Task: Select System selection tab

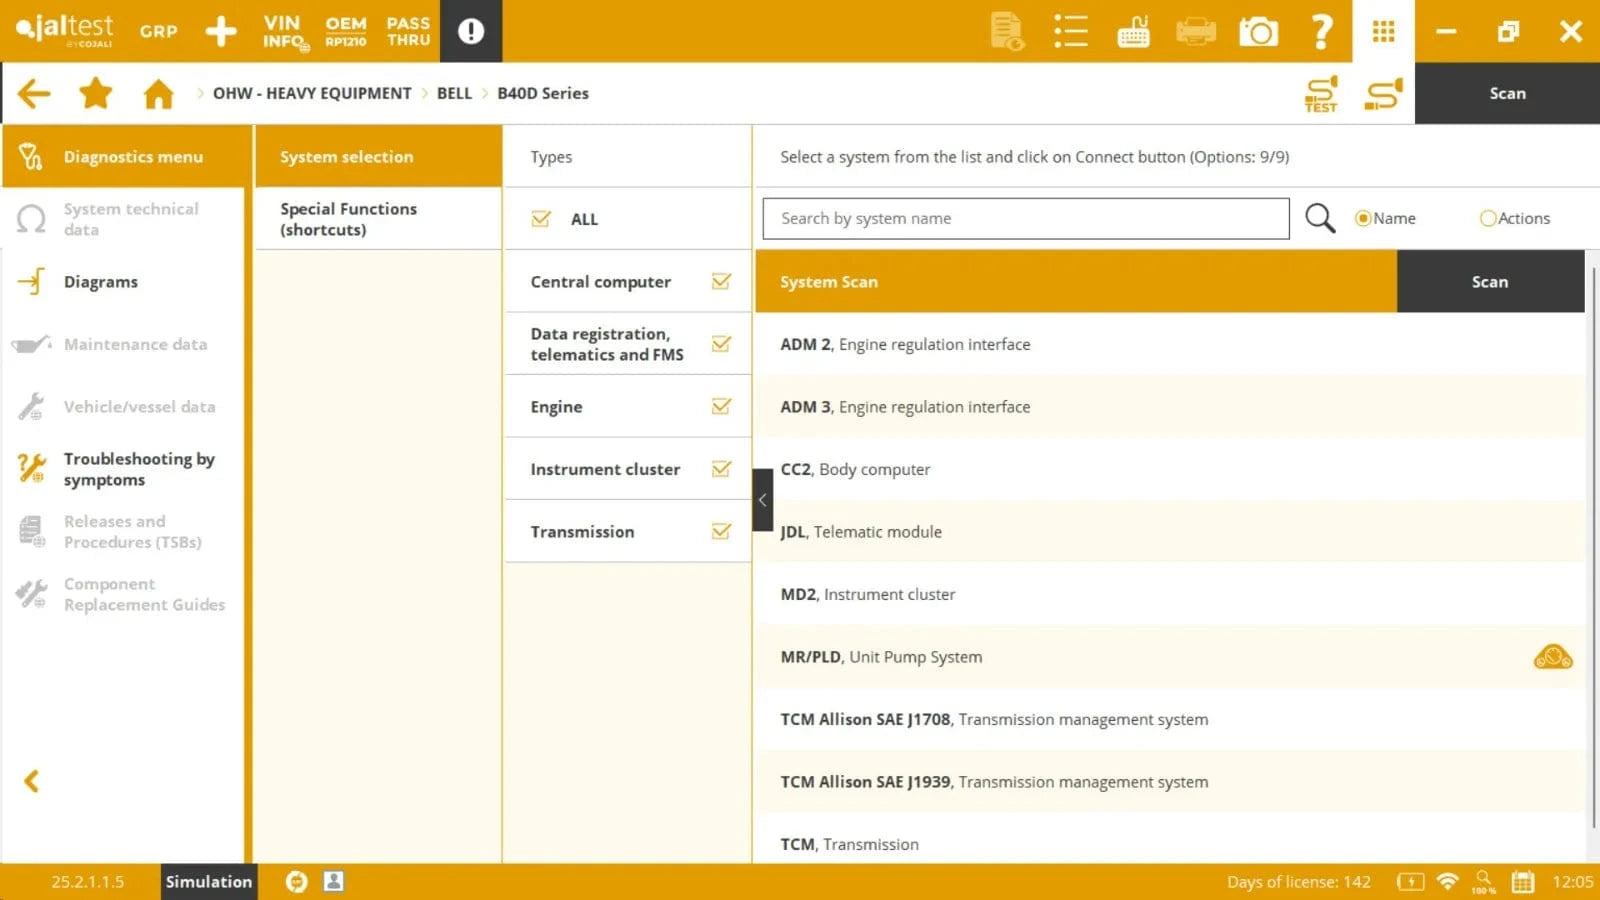Action: pyautogui.click(x=378, y=156)
